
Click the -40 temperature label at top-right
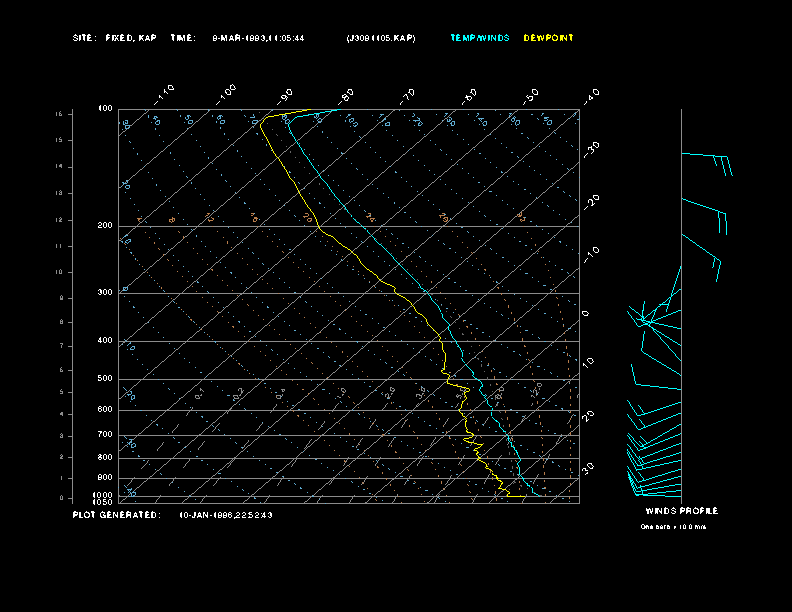click(x=591, y=95)
